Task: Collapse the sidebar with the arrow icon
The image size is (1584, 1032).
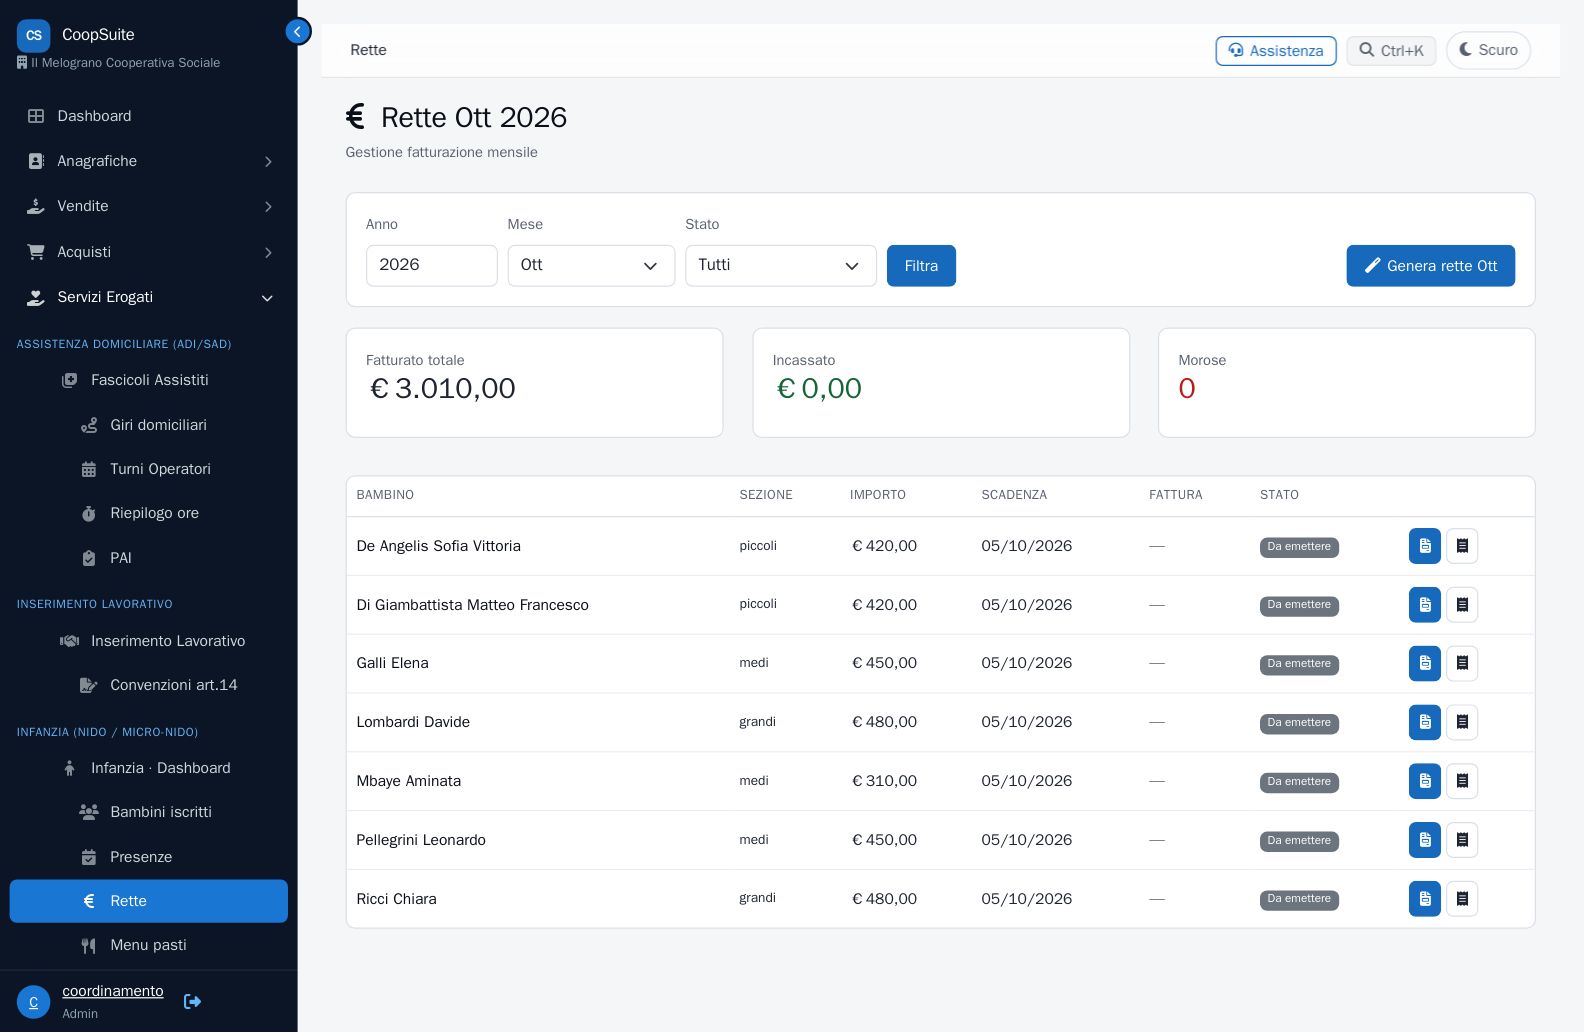Action: pos(297,32)
